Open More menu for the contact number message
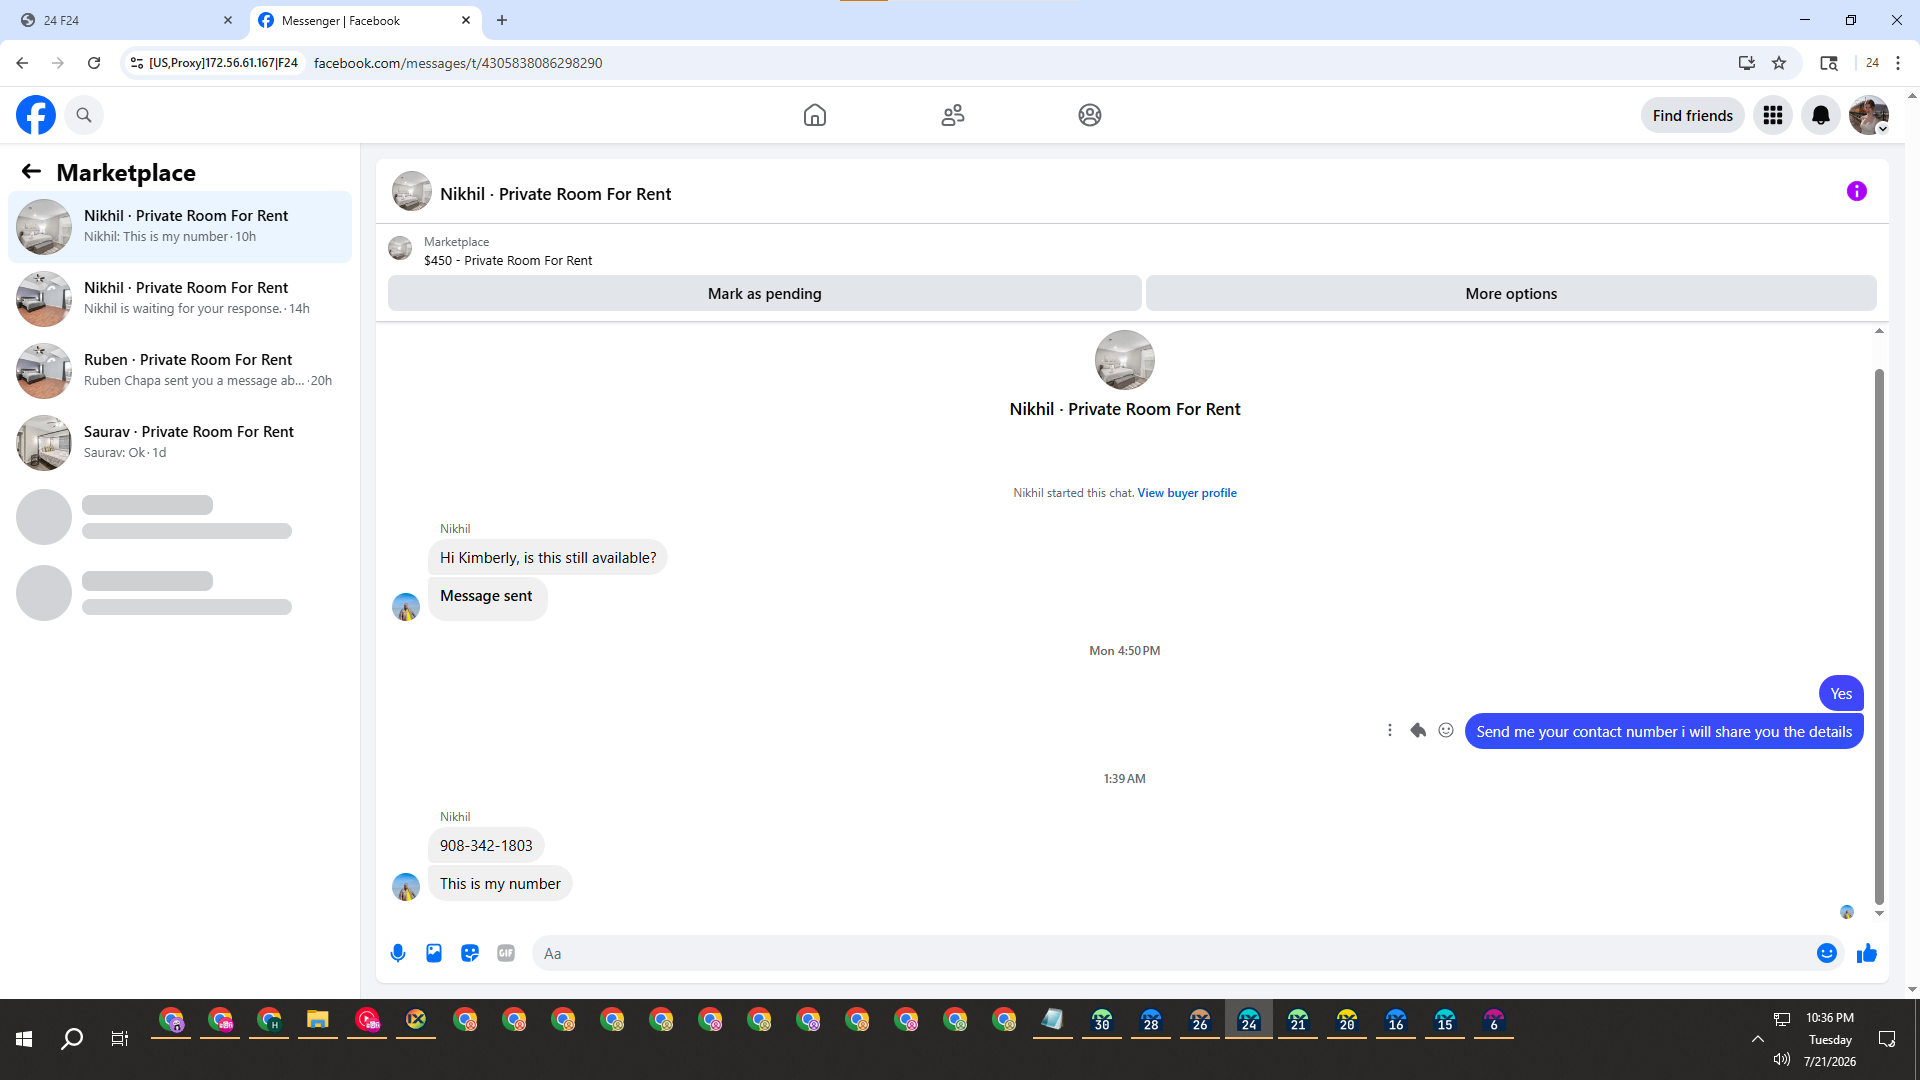The height and width of the screenshot is (1080, 1920). [1390, 730]
